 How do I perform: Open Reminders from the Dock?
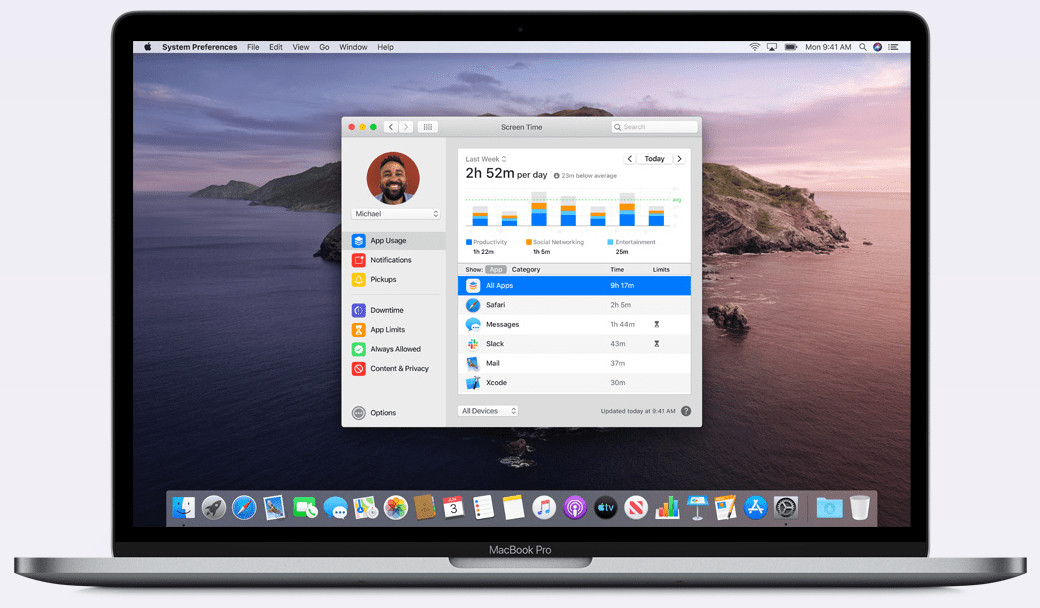(484, 508)
